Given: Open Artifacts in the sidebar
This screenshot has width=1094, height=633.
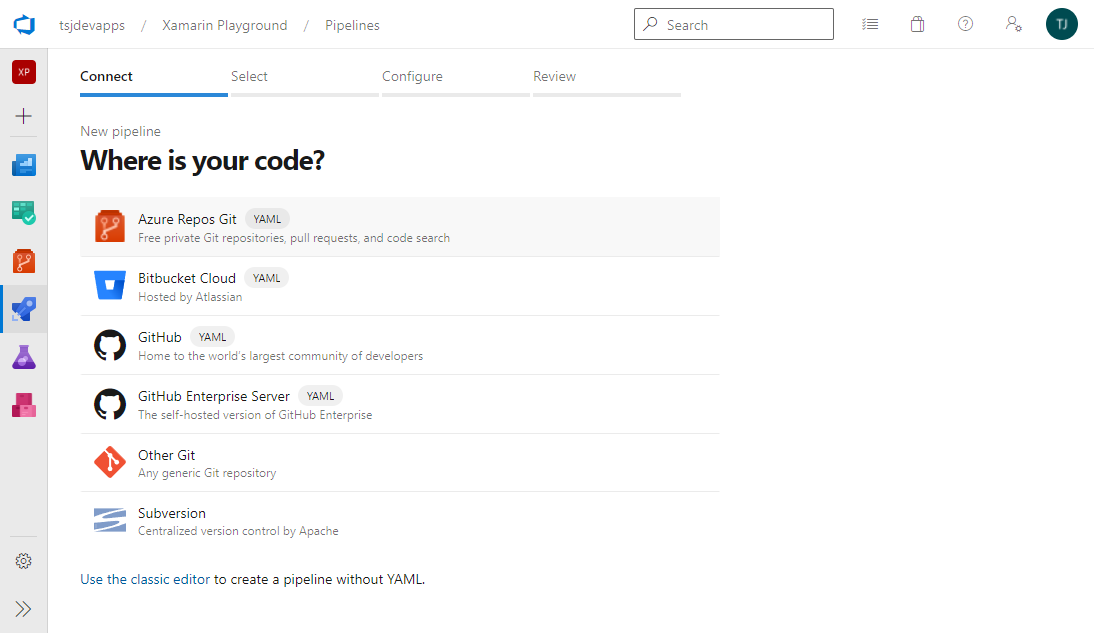Looking at the screenshot, I should (24, 405).
